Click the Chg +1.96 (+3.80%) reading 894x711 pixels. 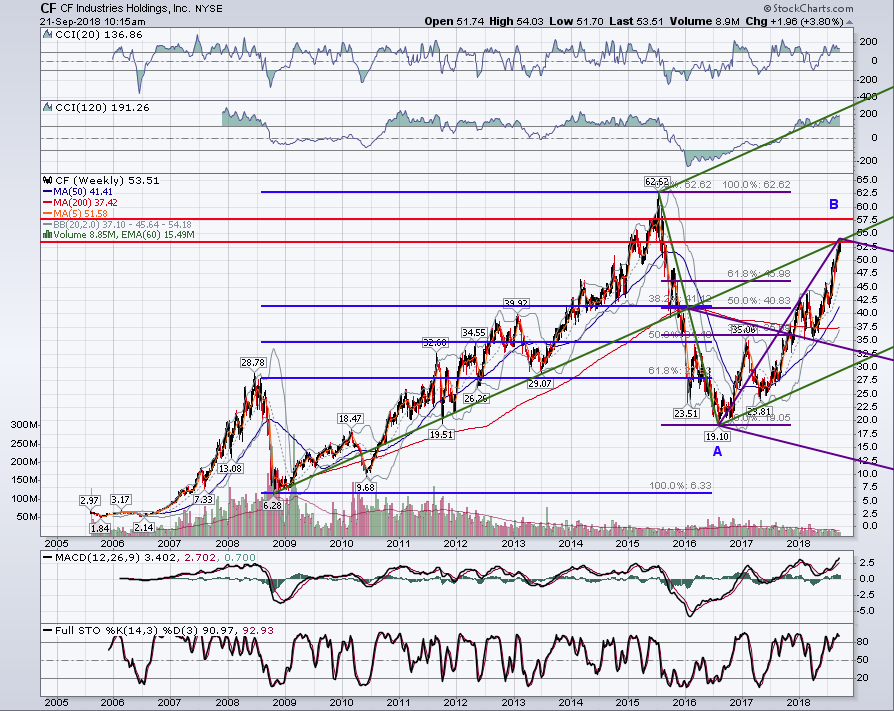point(794,22)
